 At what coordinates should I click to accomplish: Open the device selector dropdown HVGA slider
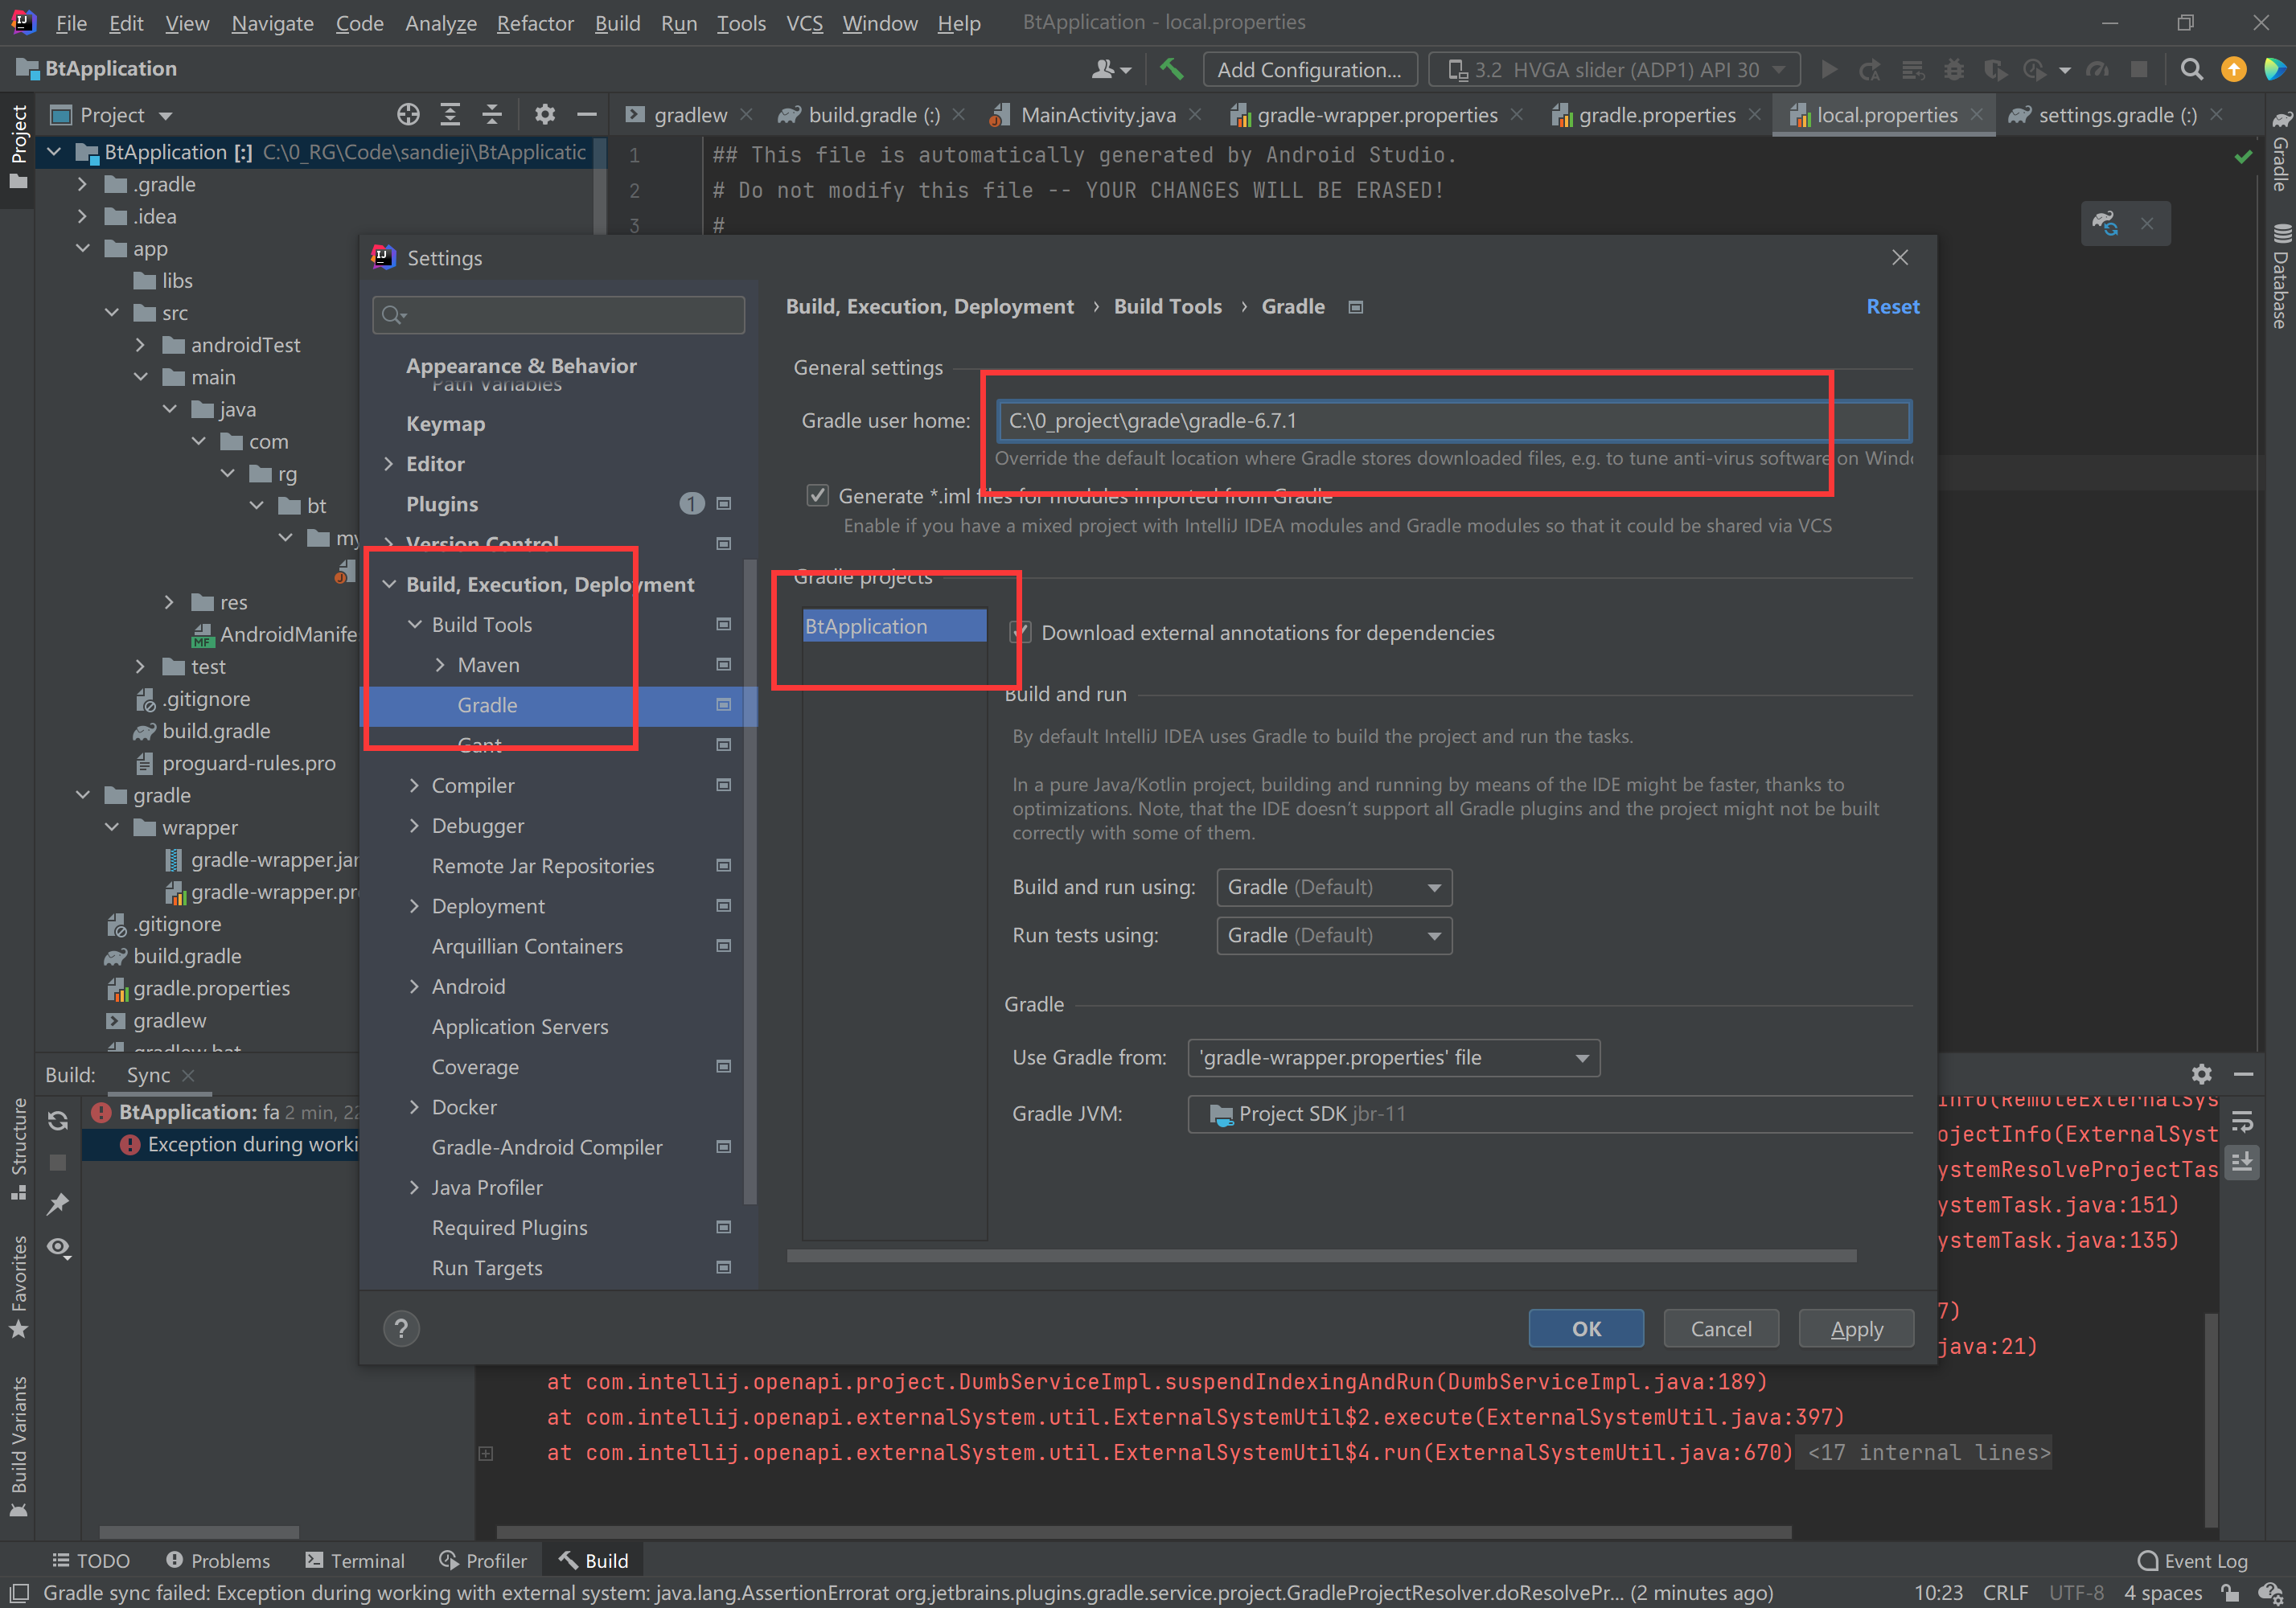point(1615,69)
